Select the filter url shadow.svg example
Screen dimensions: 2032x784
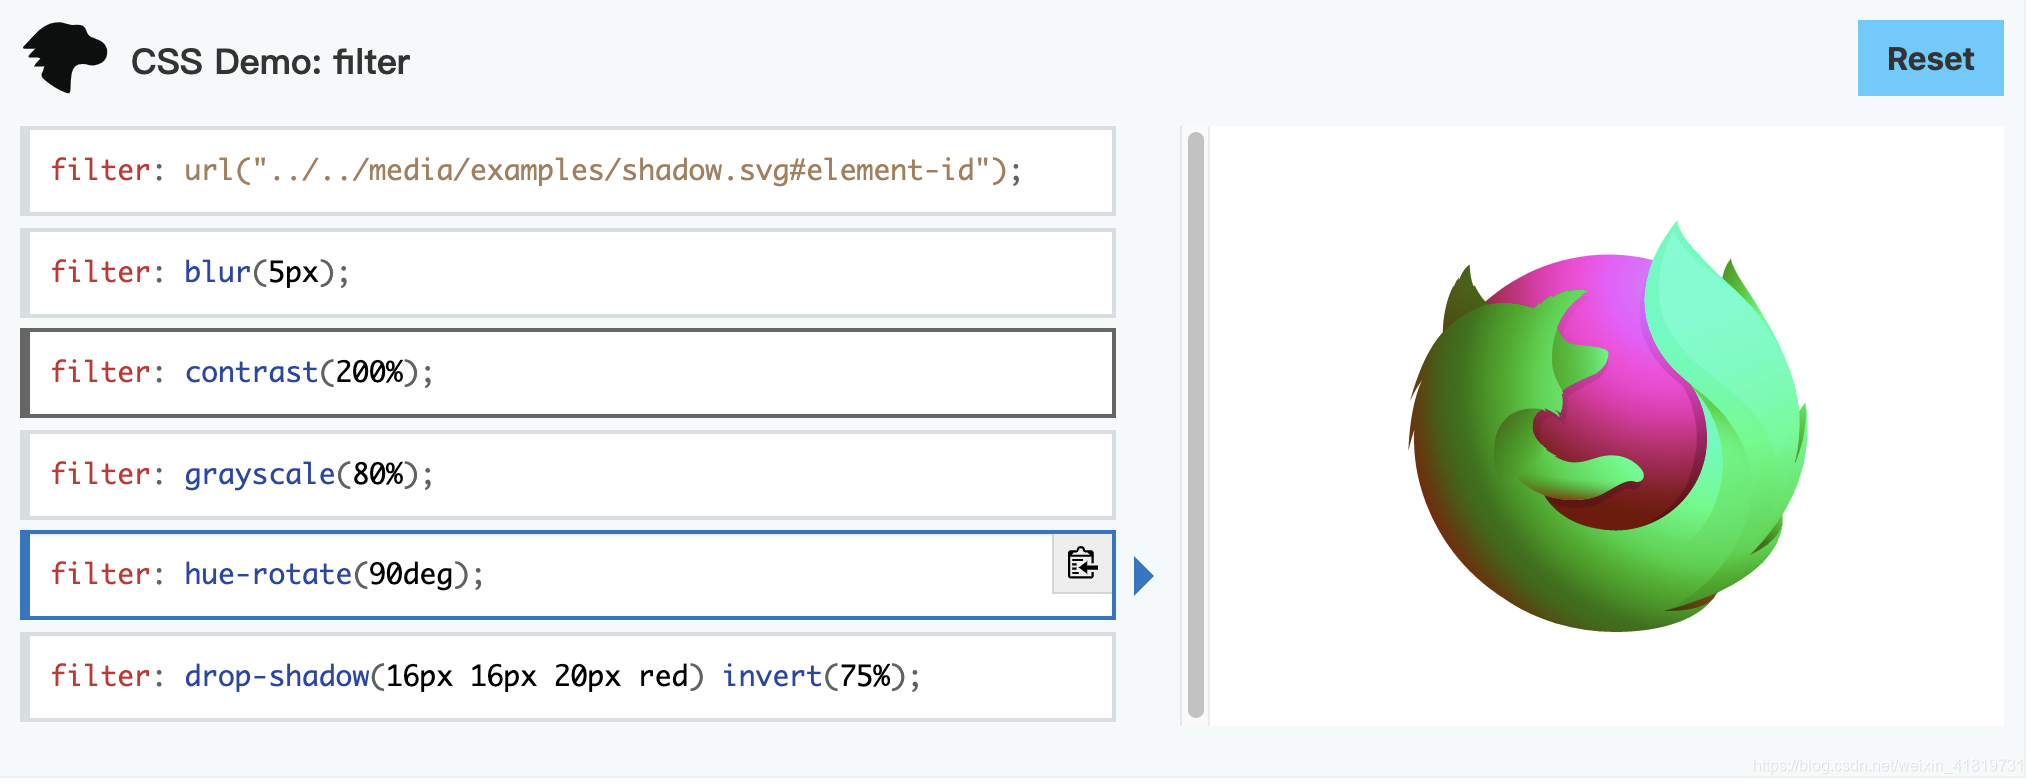click(569, 171)
